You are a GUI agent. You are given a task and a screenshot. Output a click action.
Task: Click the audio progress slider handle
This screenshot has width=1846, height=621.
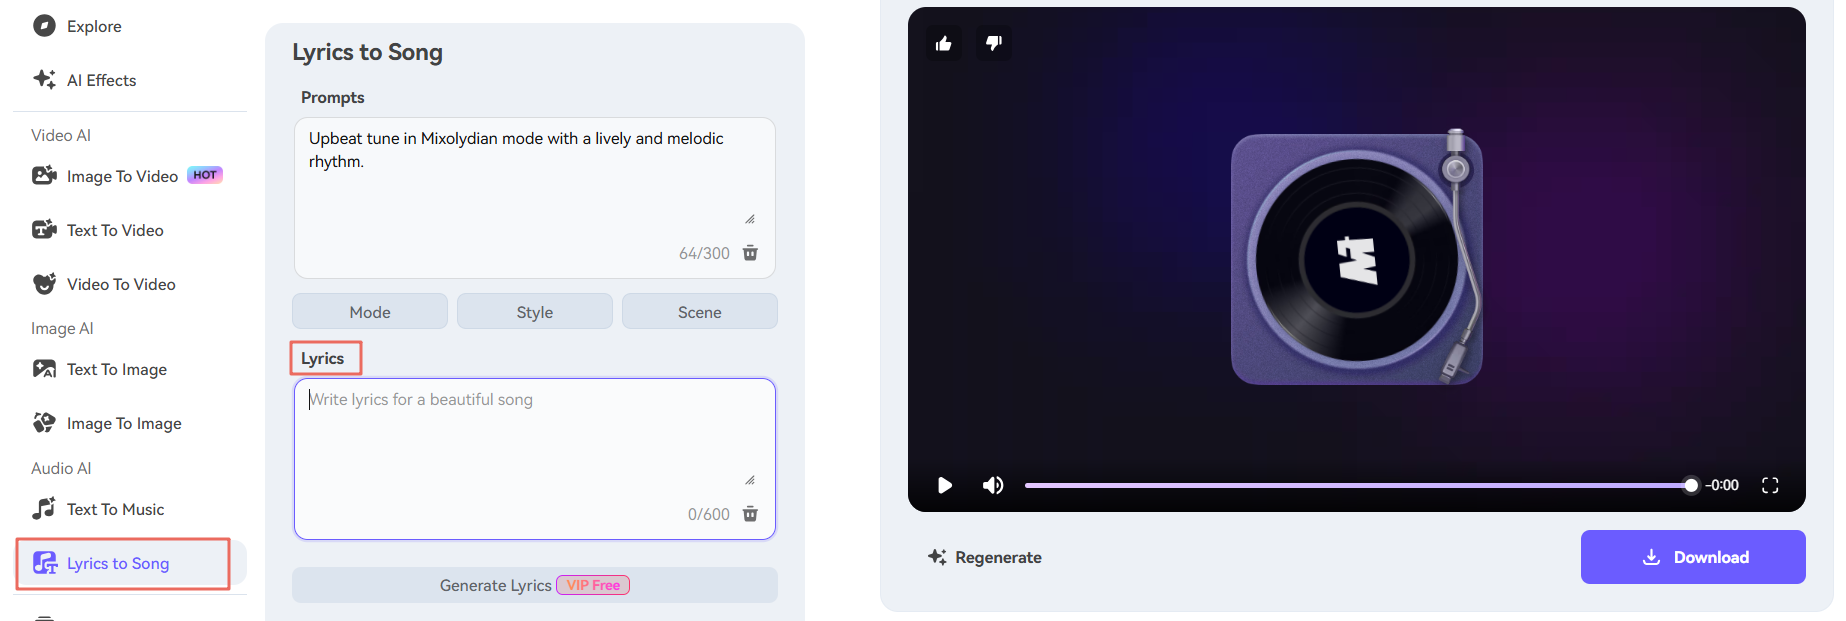point(1691,485)
